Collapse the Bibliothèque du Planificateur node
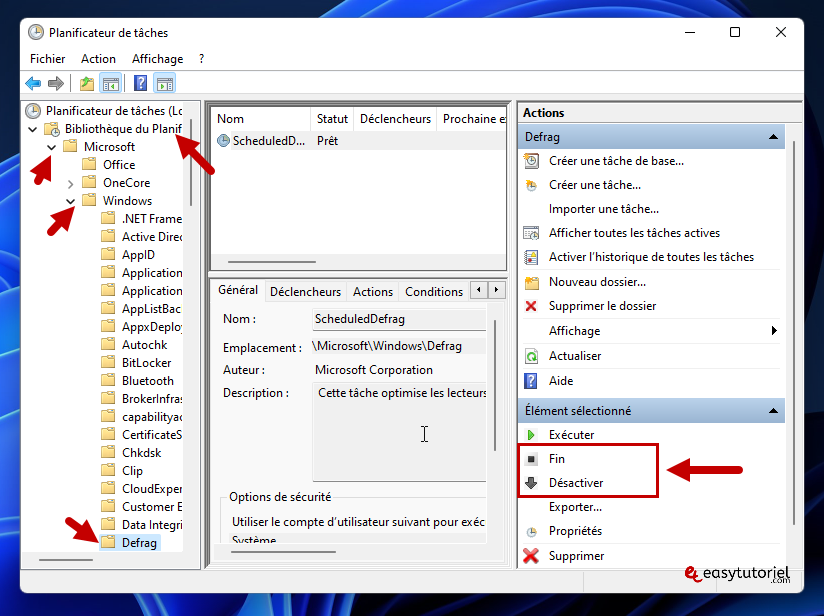 coord(33,129)
